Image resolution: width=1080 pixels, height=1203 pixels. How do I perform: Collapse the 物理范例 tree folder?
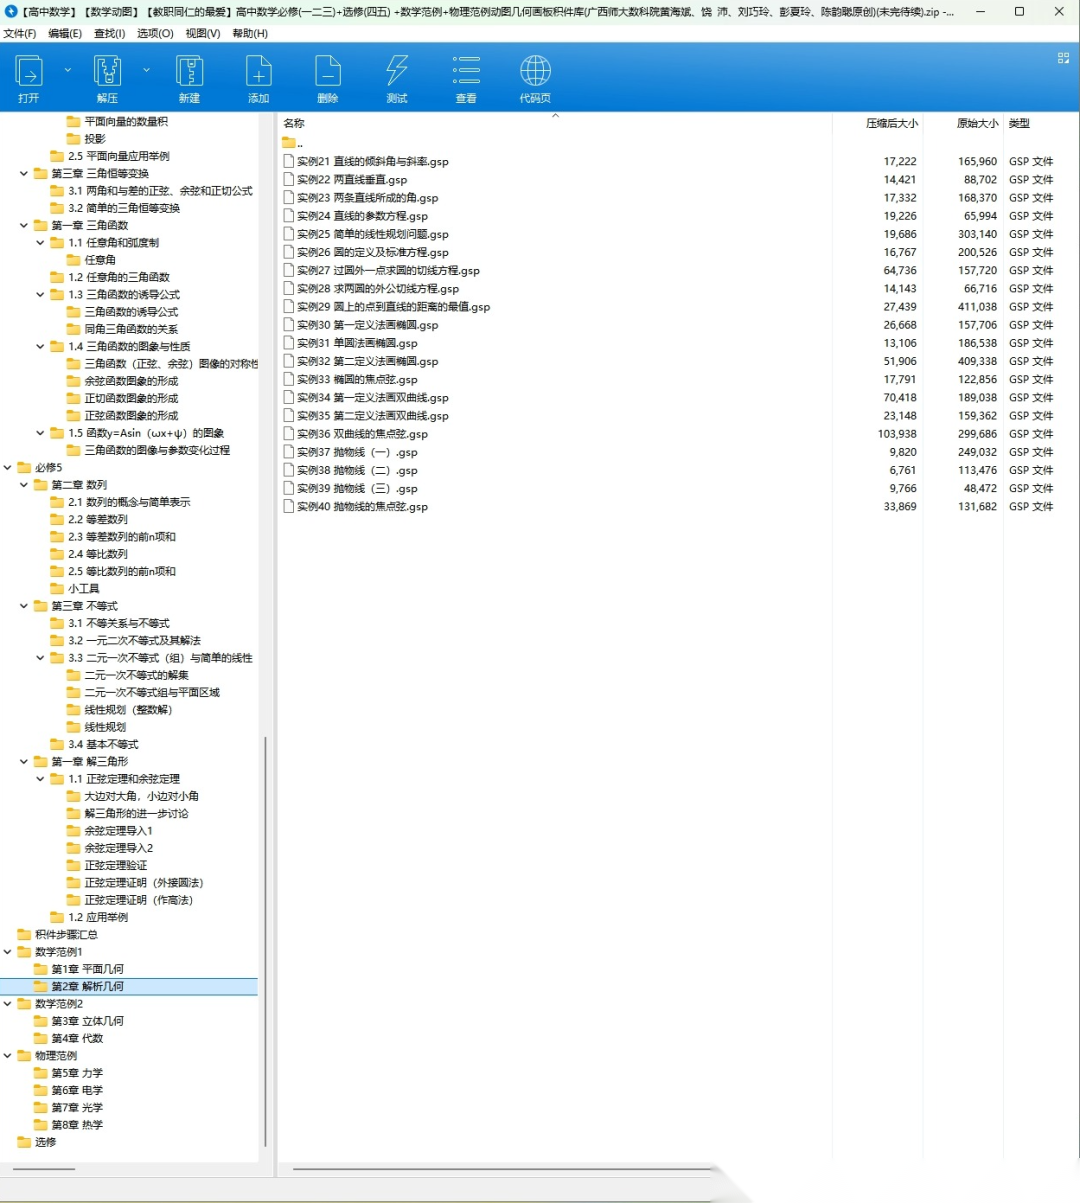(8, 1056)
